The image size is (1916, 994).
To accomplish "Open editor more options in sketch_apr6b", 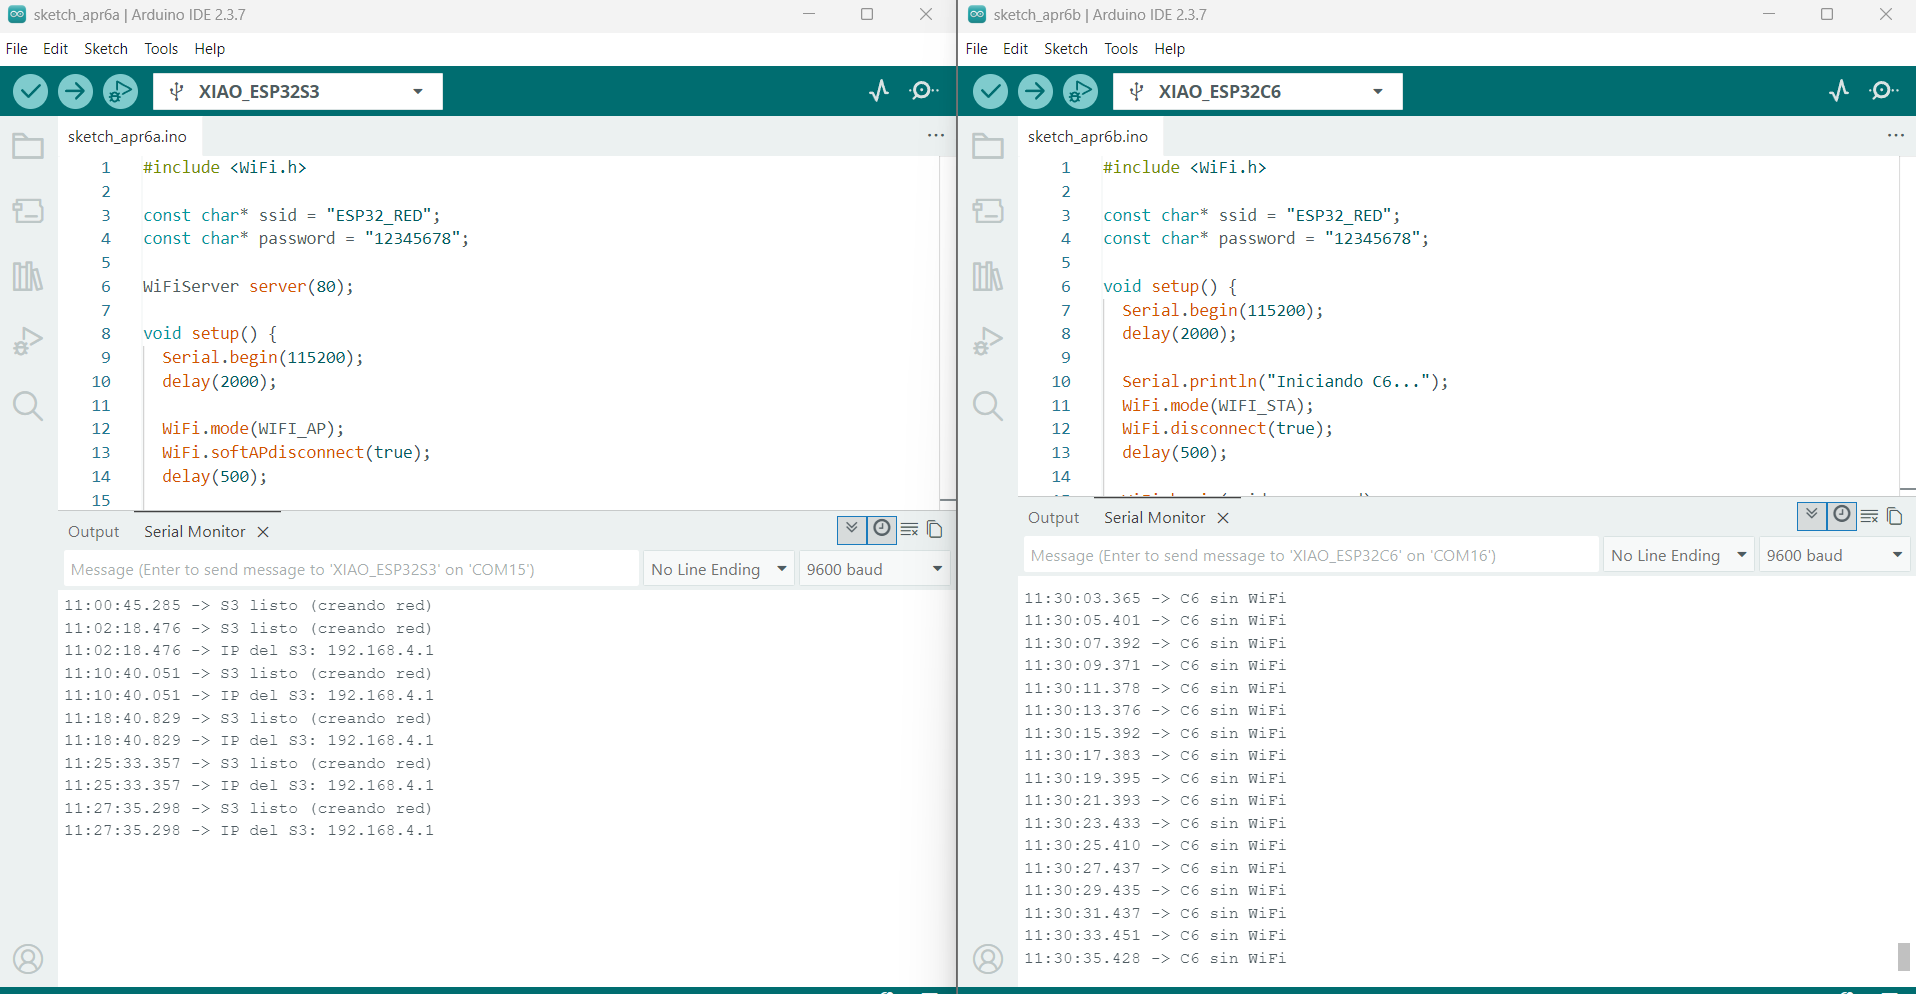I will [1896, 135].
